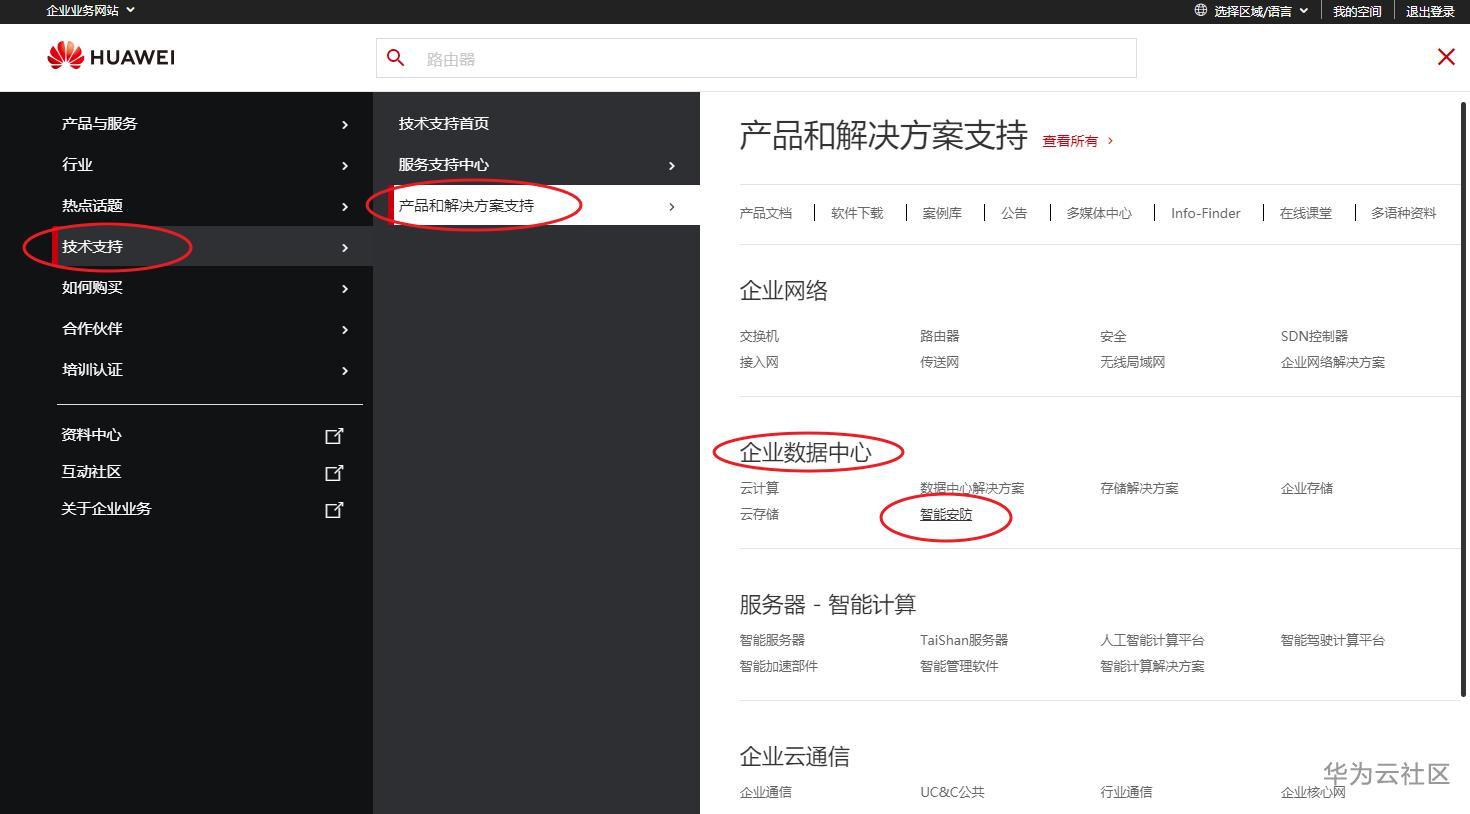The image size is (1470, 814).
Task: Open 在线课堂
Action: (1306, 213)
